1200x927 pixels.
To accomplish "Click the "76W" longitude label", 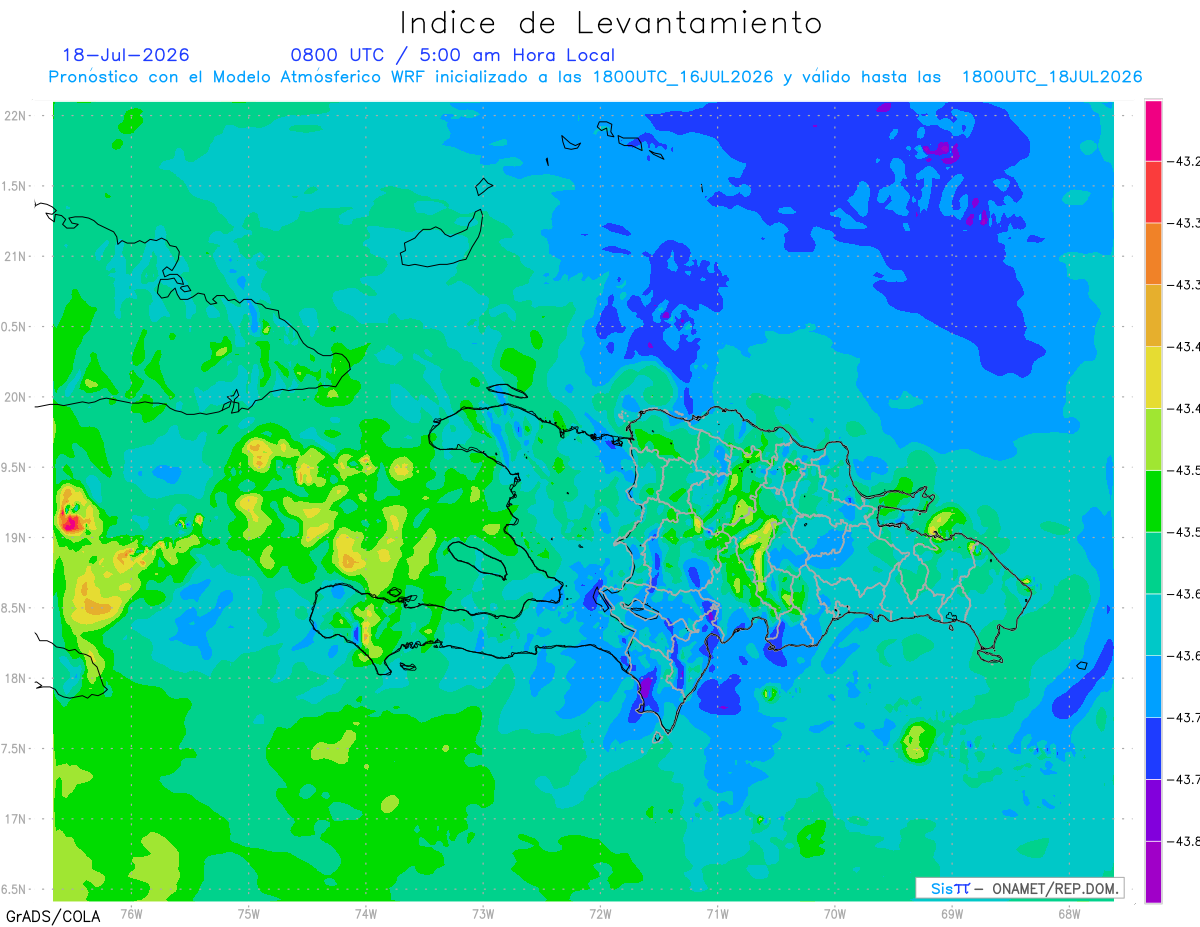I will click(131, 913).
